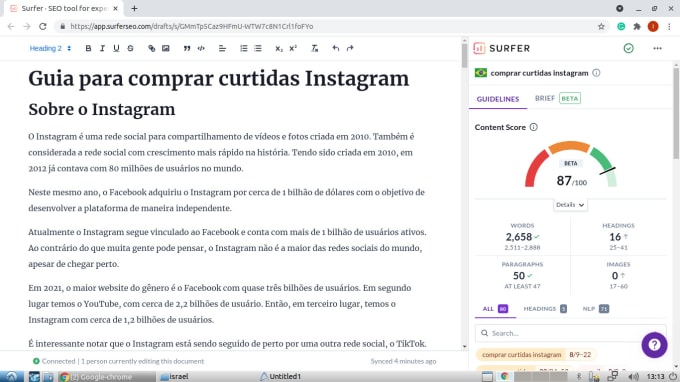Open the network icon in system tray
The width and height of the screenshot is (680, 382).
pyautogui.click(x=613, y=376)
